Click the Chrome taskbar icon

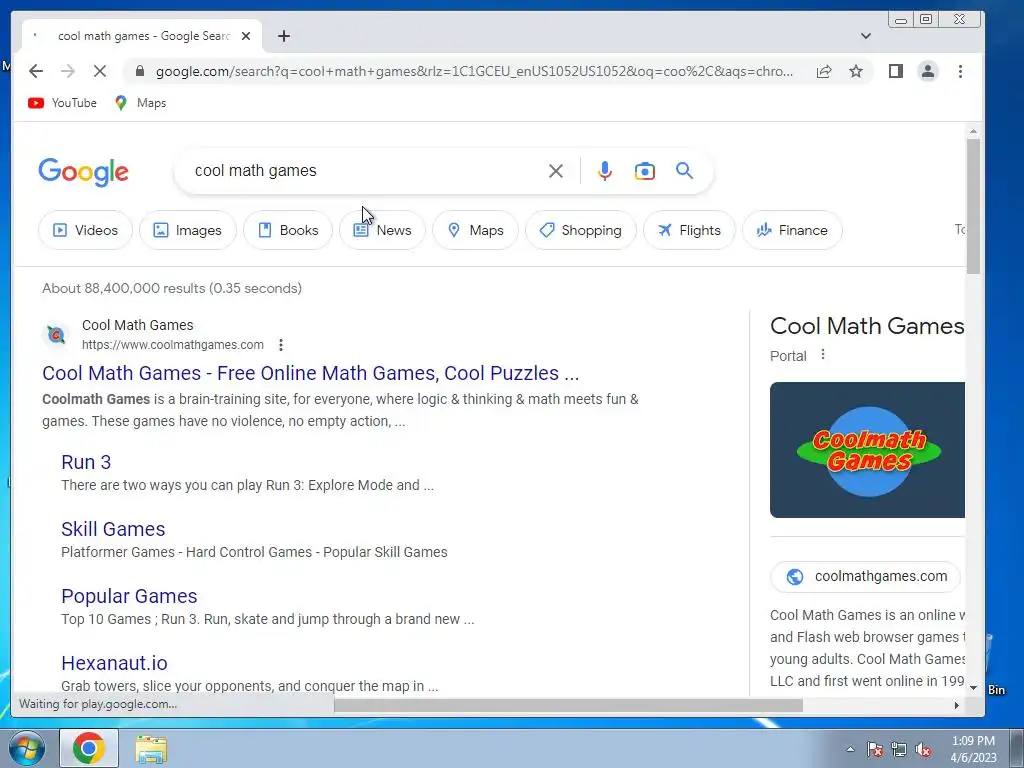click(89, 748)
